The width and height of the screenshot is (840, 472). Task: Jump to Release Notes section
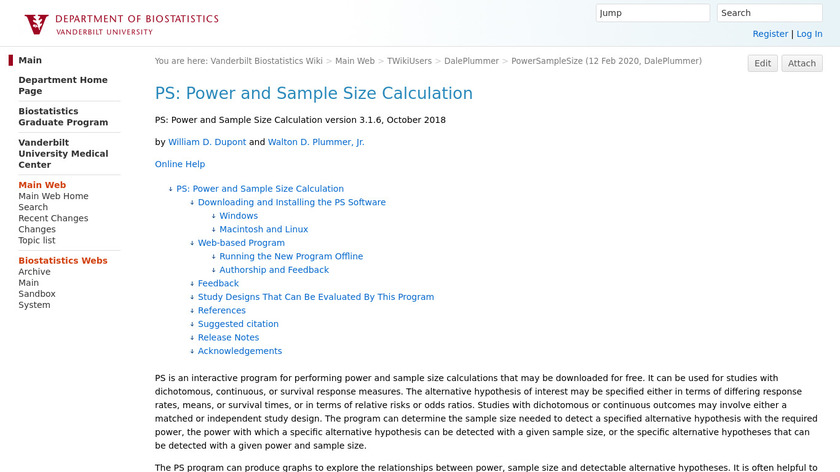pyautogui.click(x=228, y=338)
